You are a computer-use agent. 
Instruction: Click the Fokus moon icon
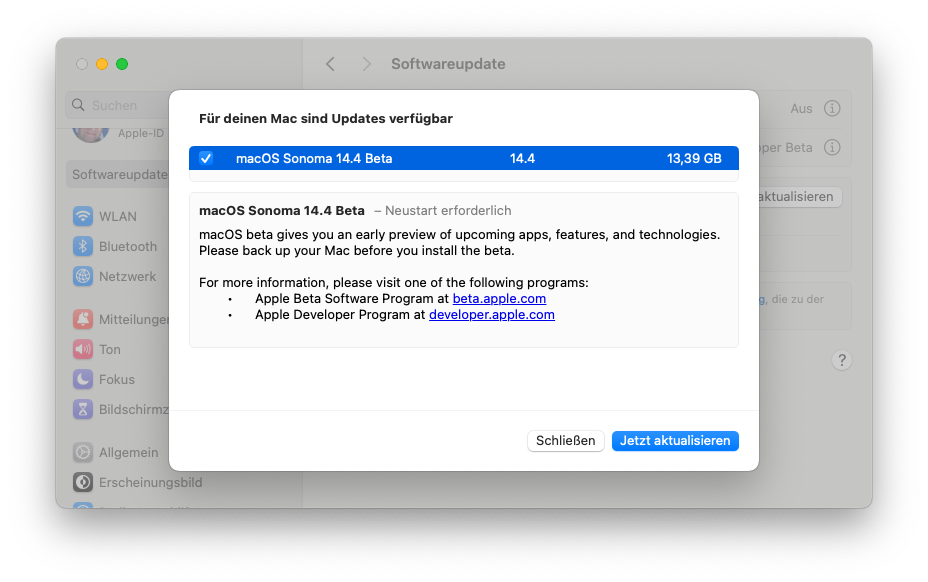pos(83,380)
